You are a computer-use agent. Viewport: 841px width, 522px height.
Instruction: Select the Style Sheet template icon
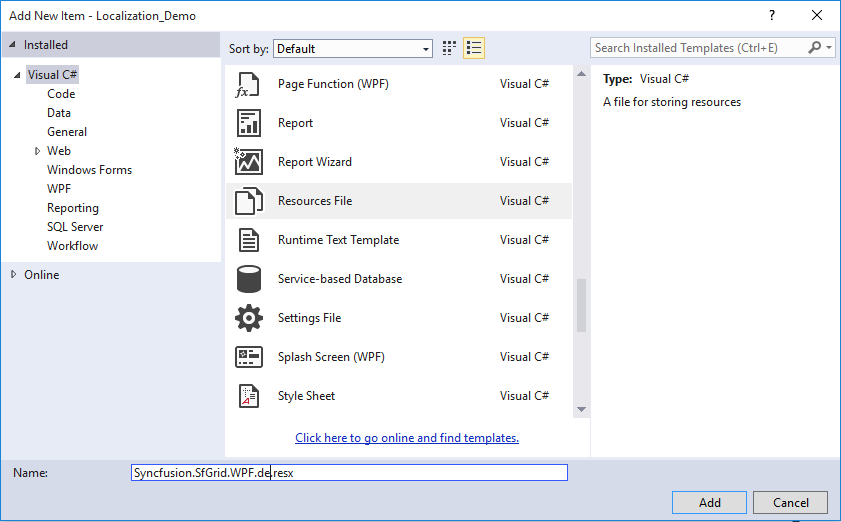(x=248, y=396)
